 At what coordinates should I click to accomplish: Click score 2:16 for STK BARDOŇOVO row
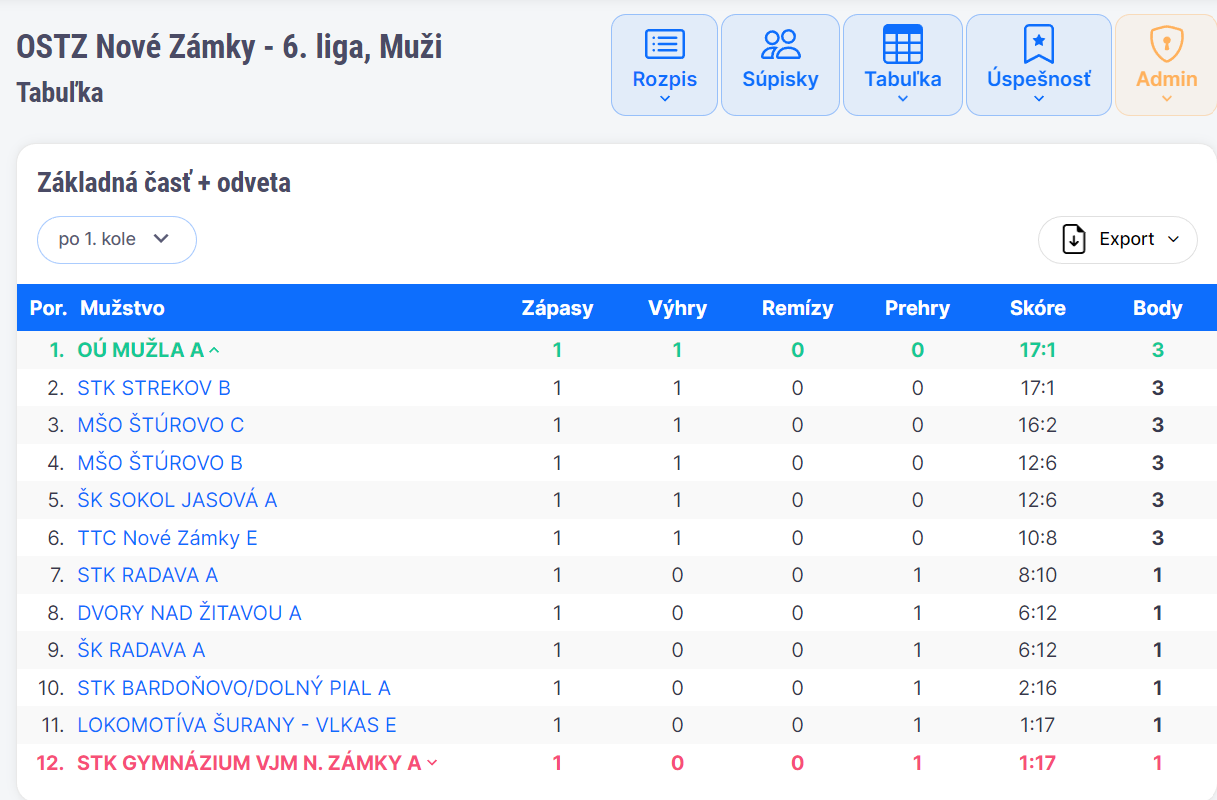coord(1038,688)
